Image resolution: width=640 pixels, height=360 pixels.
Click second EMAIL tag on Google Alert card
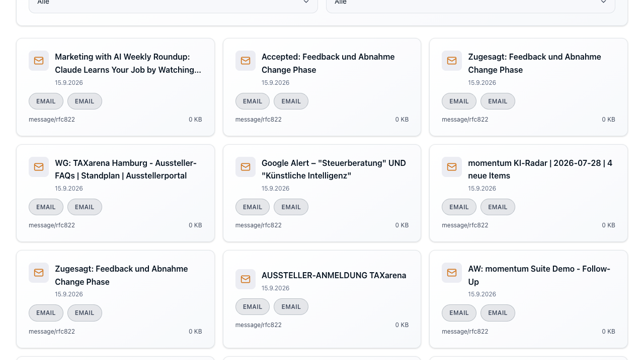[291, 207]
